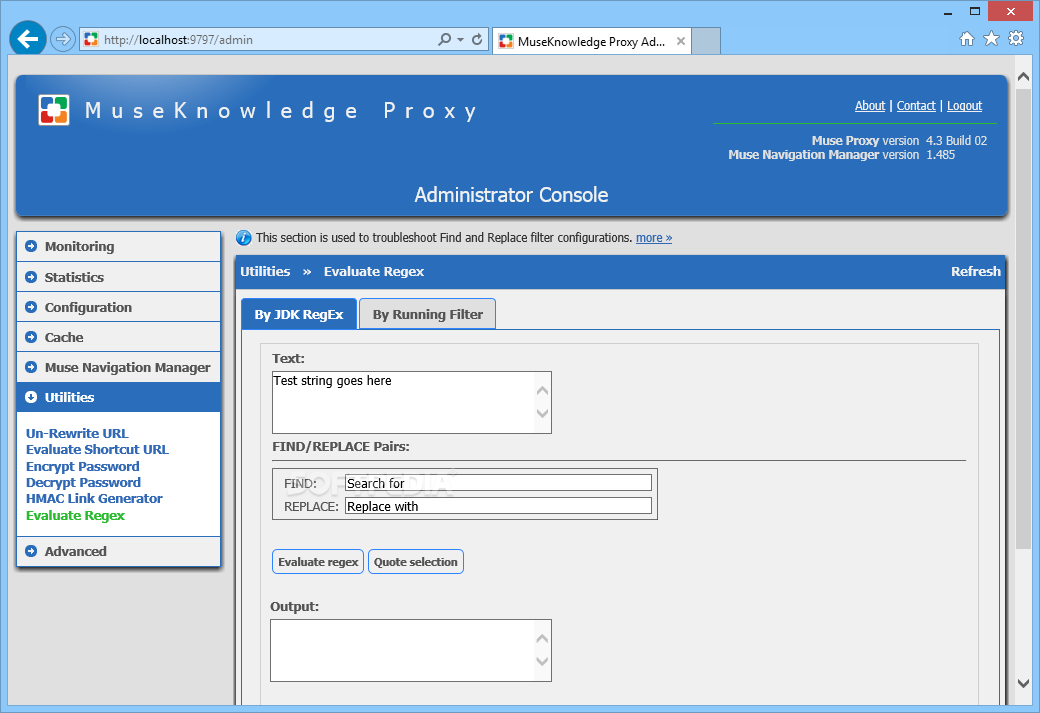Minimize the browser window

(x=948, y=12)
